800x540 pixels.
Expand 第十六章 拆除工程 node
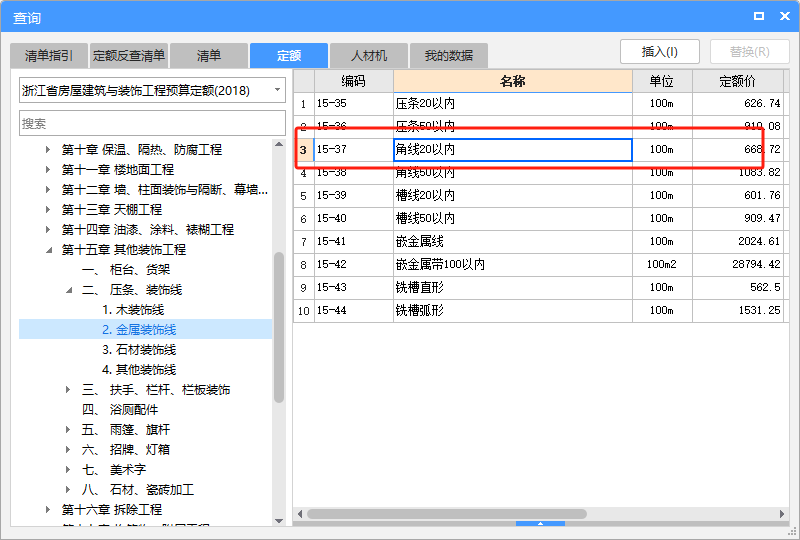coord(47,509)
